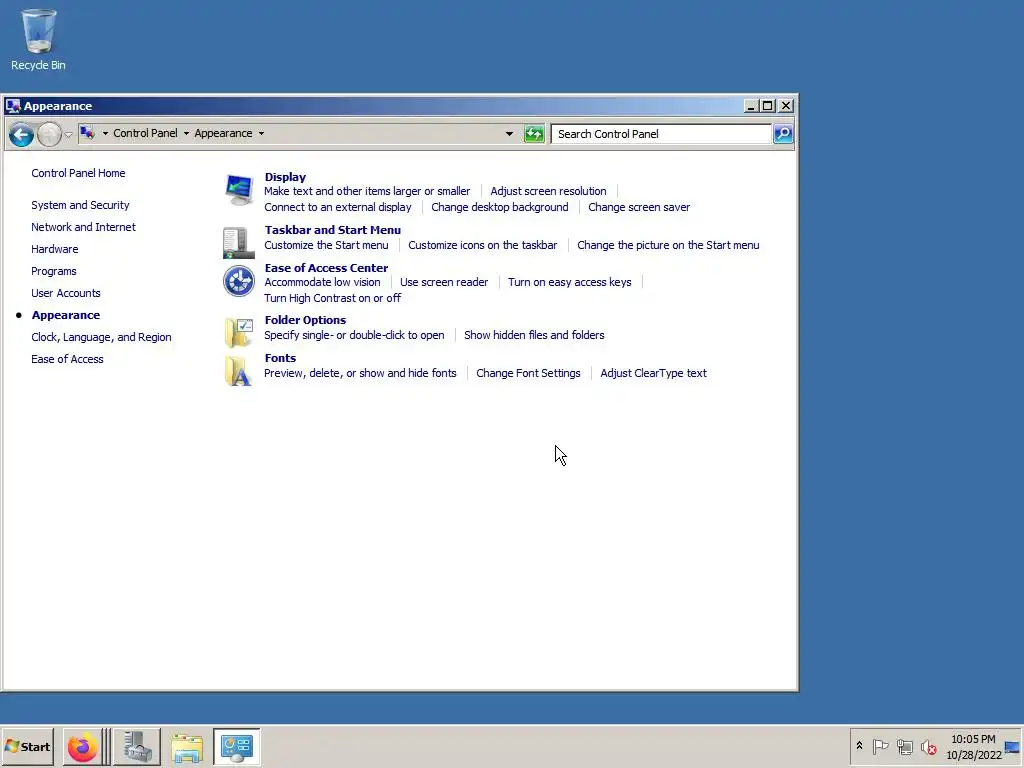Click Customize icons on the taskbar
The height and width of the screenshot is (768, 1024).
coord(483,245)
